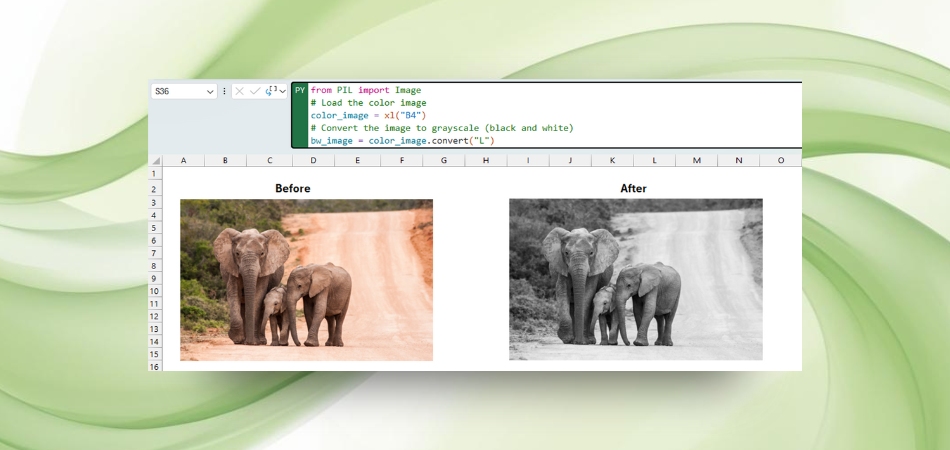Select row 1 header
Viewport: 950px width, 450px height.
[x=155, y=174]
